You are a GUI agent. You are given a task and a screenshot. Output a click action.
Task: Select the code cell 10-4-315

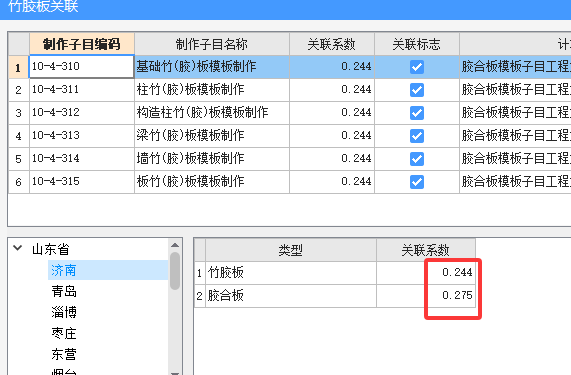82,182
